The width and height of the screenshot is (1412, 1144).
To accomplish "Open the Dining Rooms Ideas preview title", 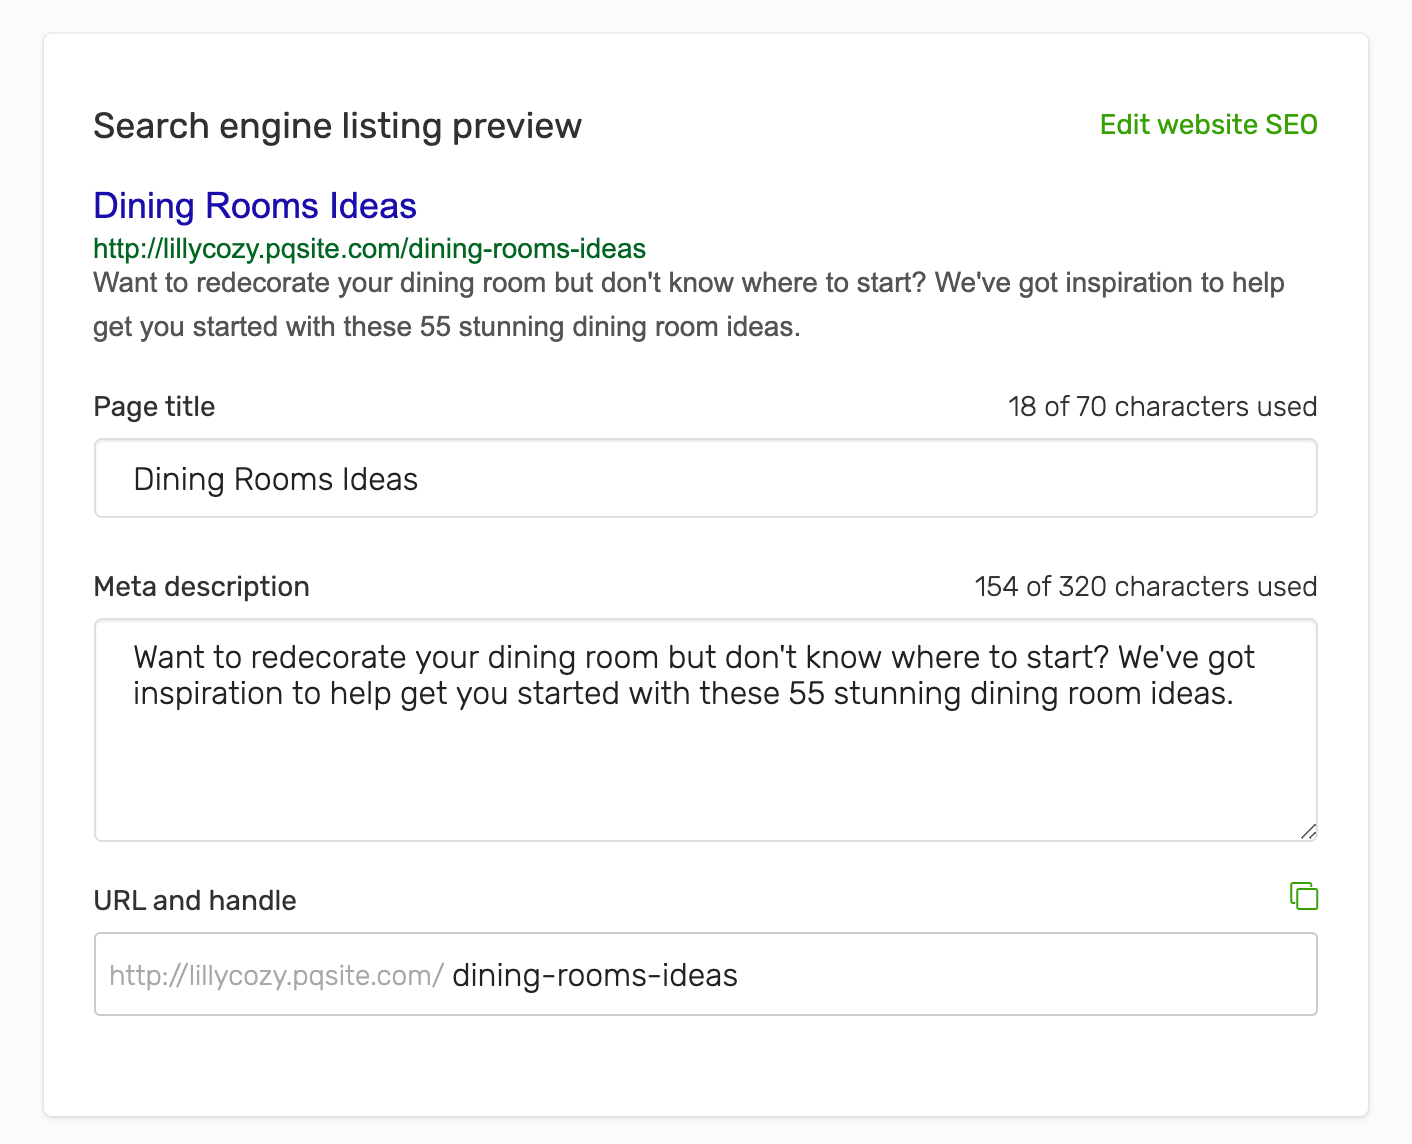I will 255,205.
